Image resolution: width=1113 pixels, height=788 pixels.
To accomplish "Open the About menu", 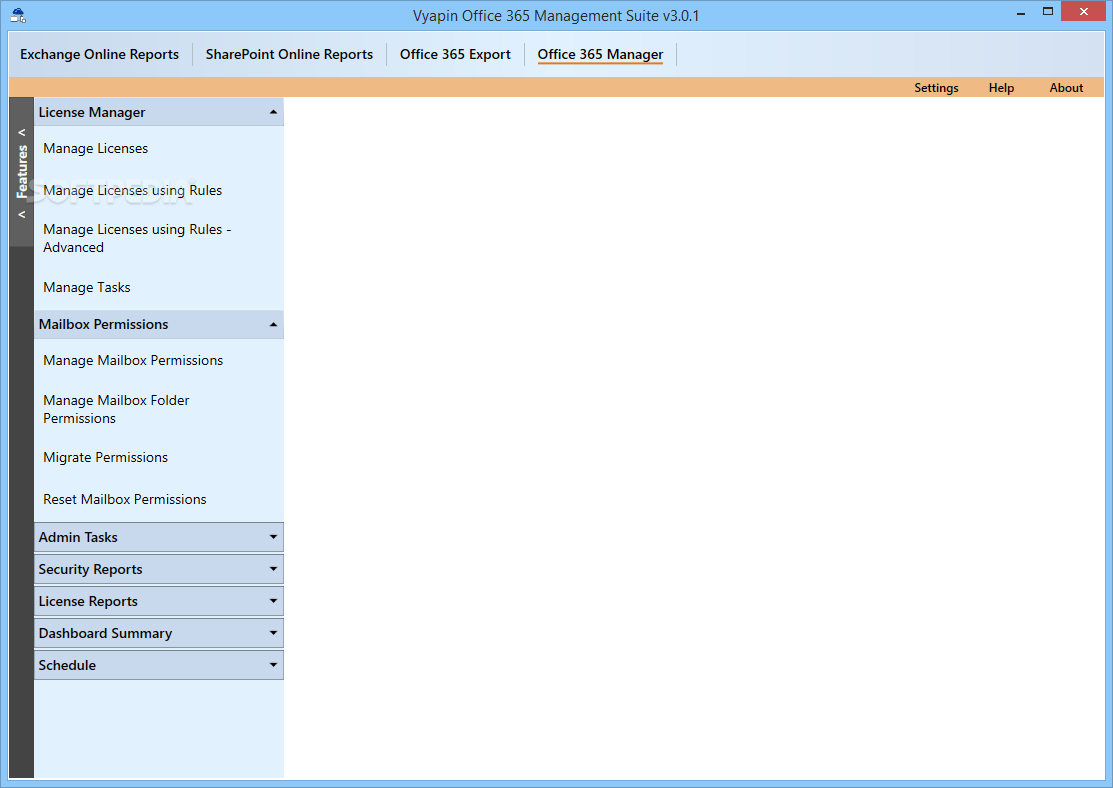I will coord(1066,88).
